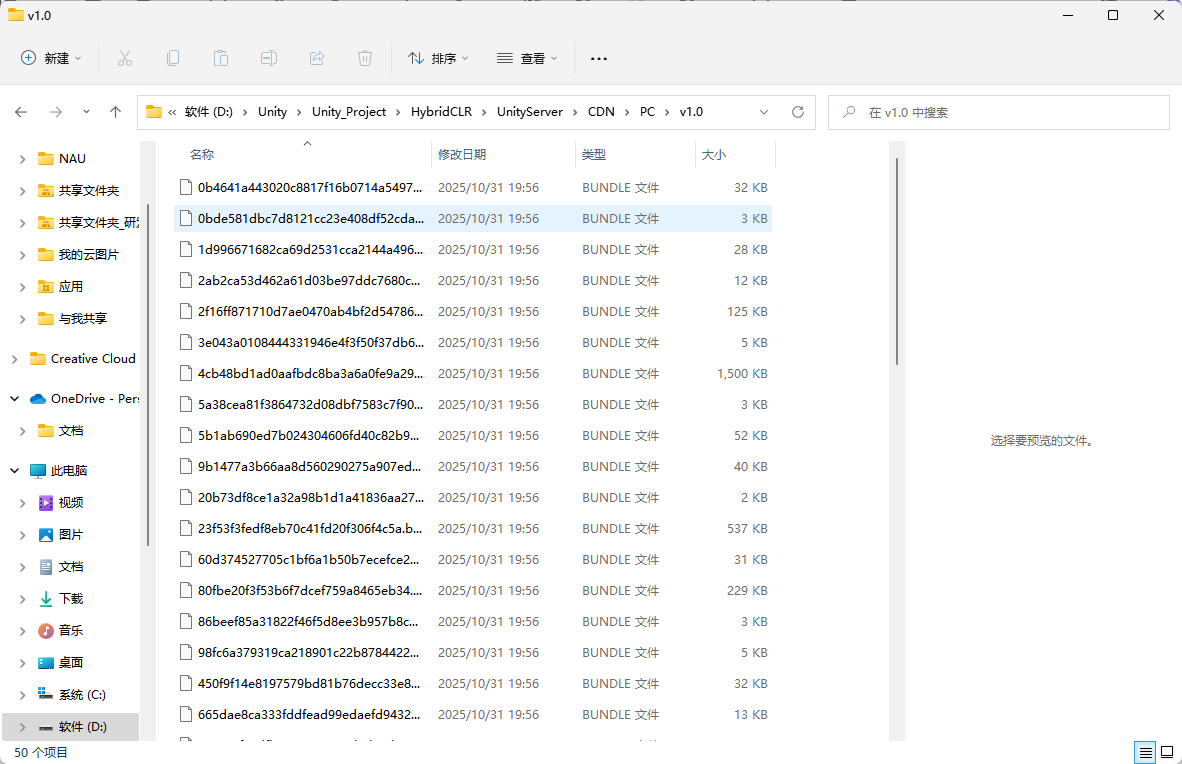Expand the address bar history dropdown
The height and width of the screenshot is (764, 1182).
pyautogui.click(x=764, y=112)
